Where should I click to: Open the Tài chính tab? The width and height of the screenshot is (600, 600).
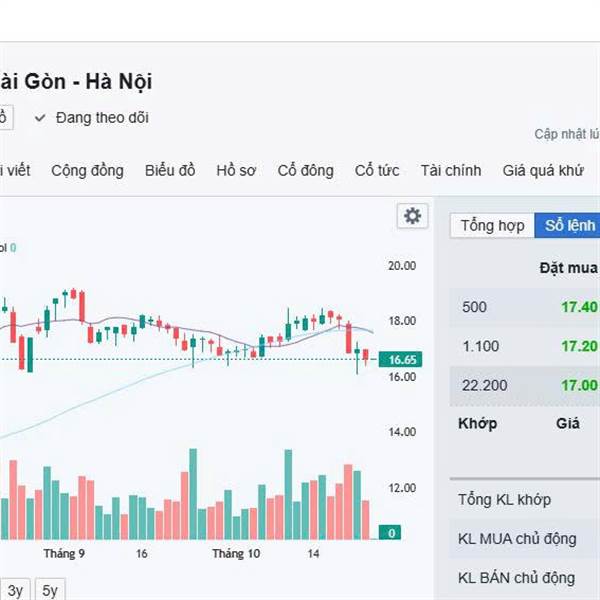pyautogui.click(x=451, y=170)
